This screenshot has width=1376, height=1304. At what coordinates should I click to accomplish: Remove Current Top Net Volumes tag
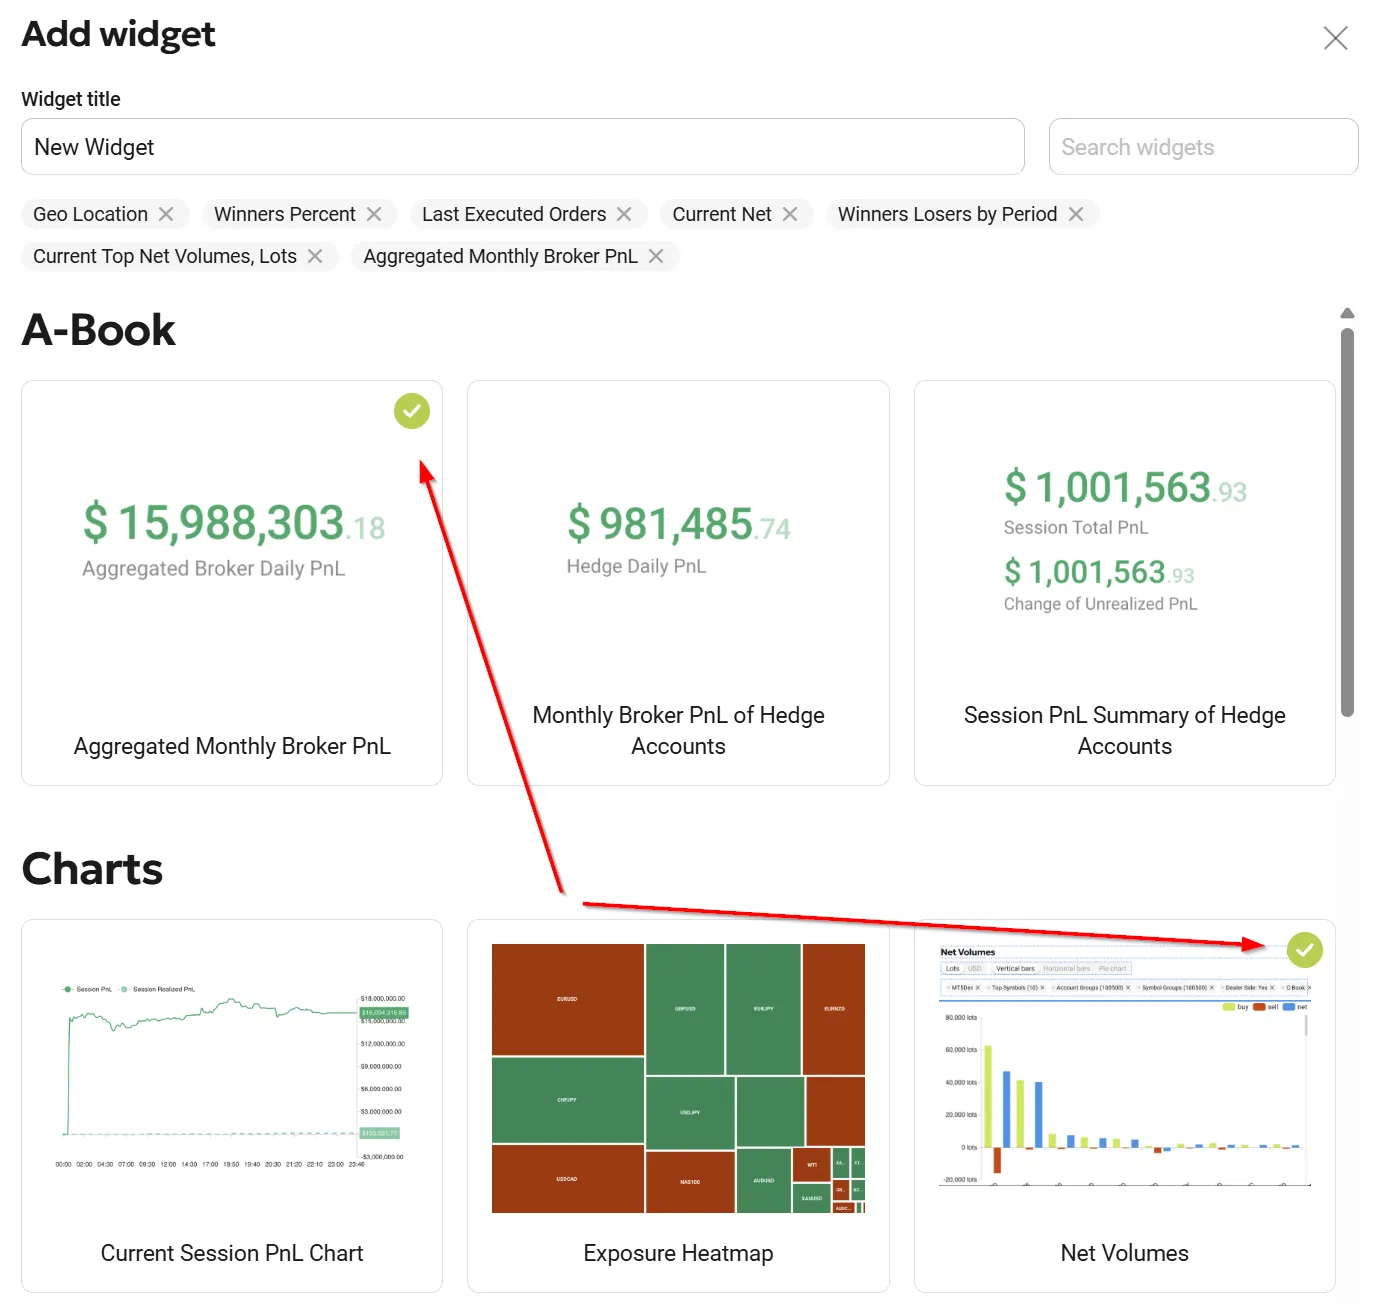coord(315,256)
